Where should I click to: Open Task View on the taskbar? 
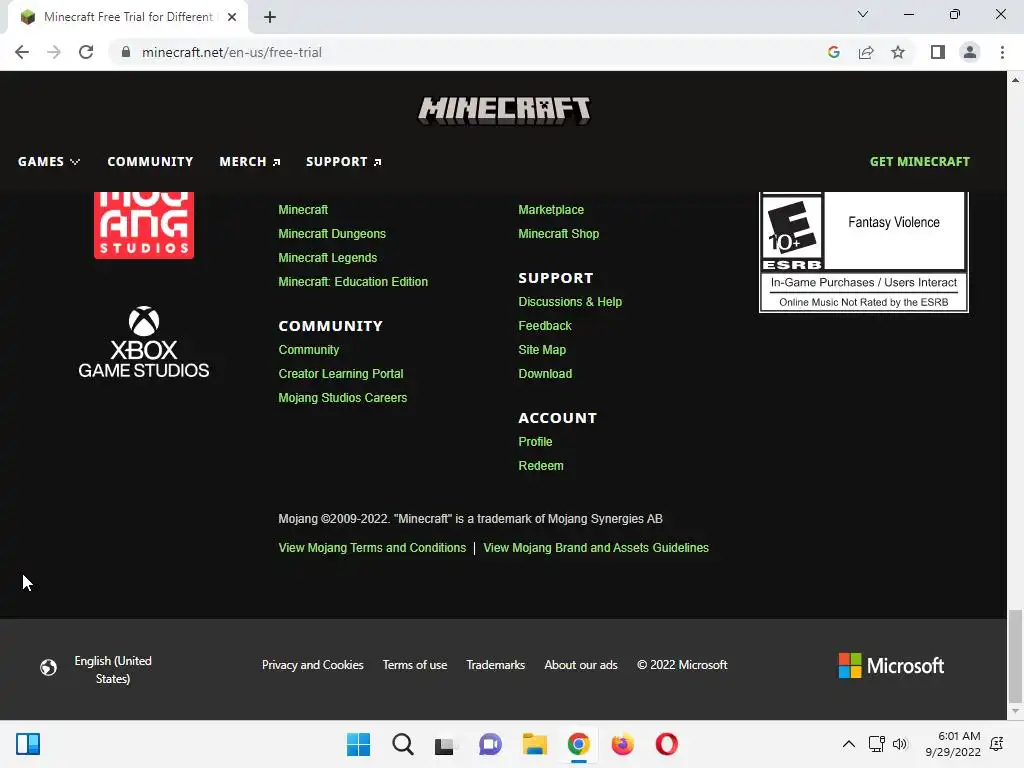point(445,744)
